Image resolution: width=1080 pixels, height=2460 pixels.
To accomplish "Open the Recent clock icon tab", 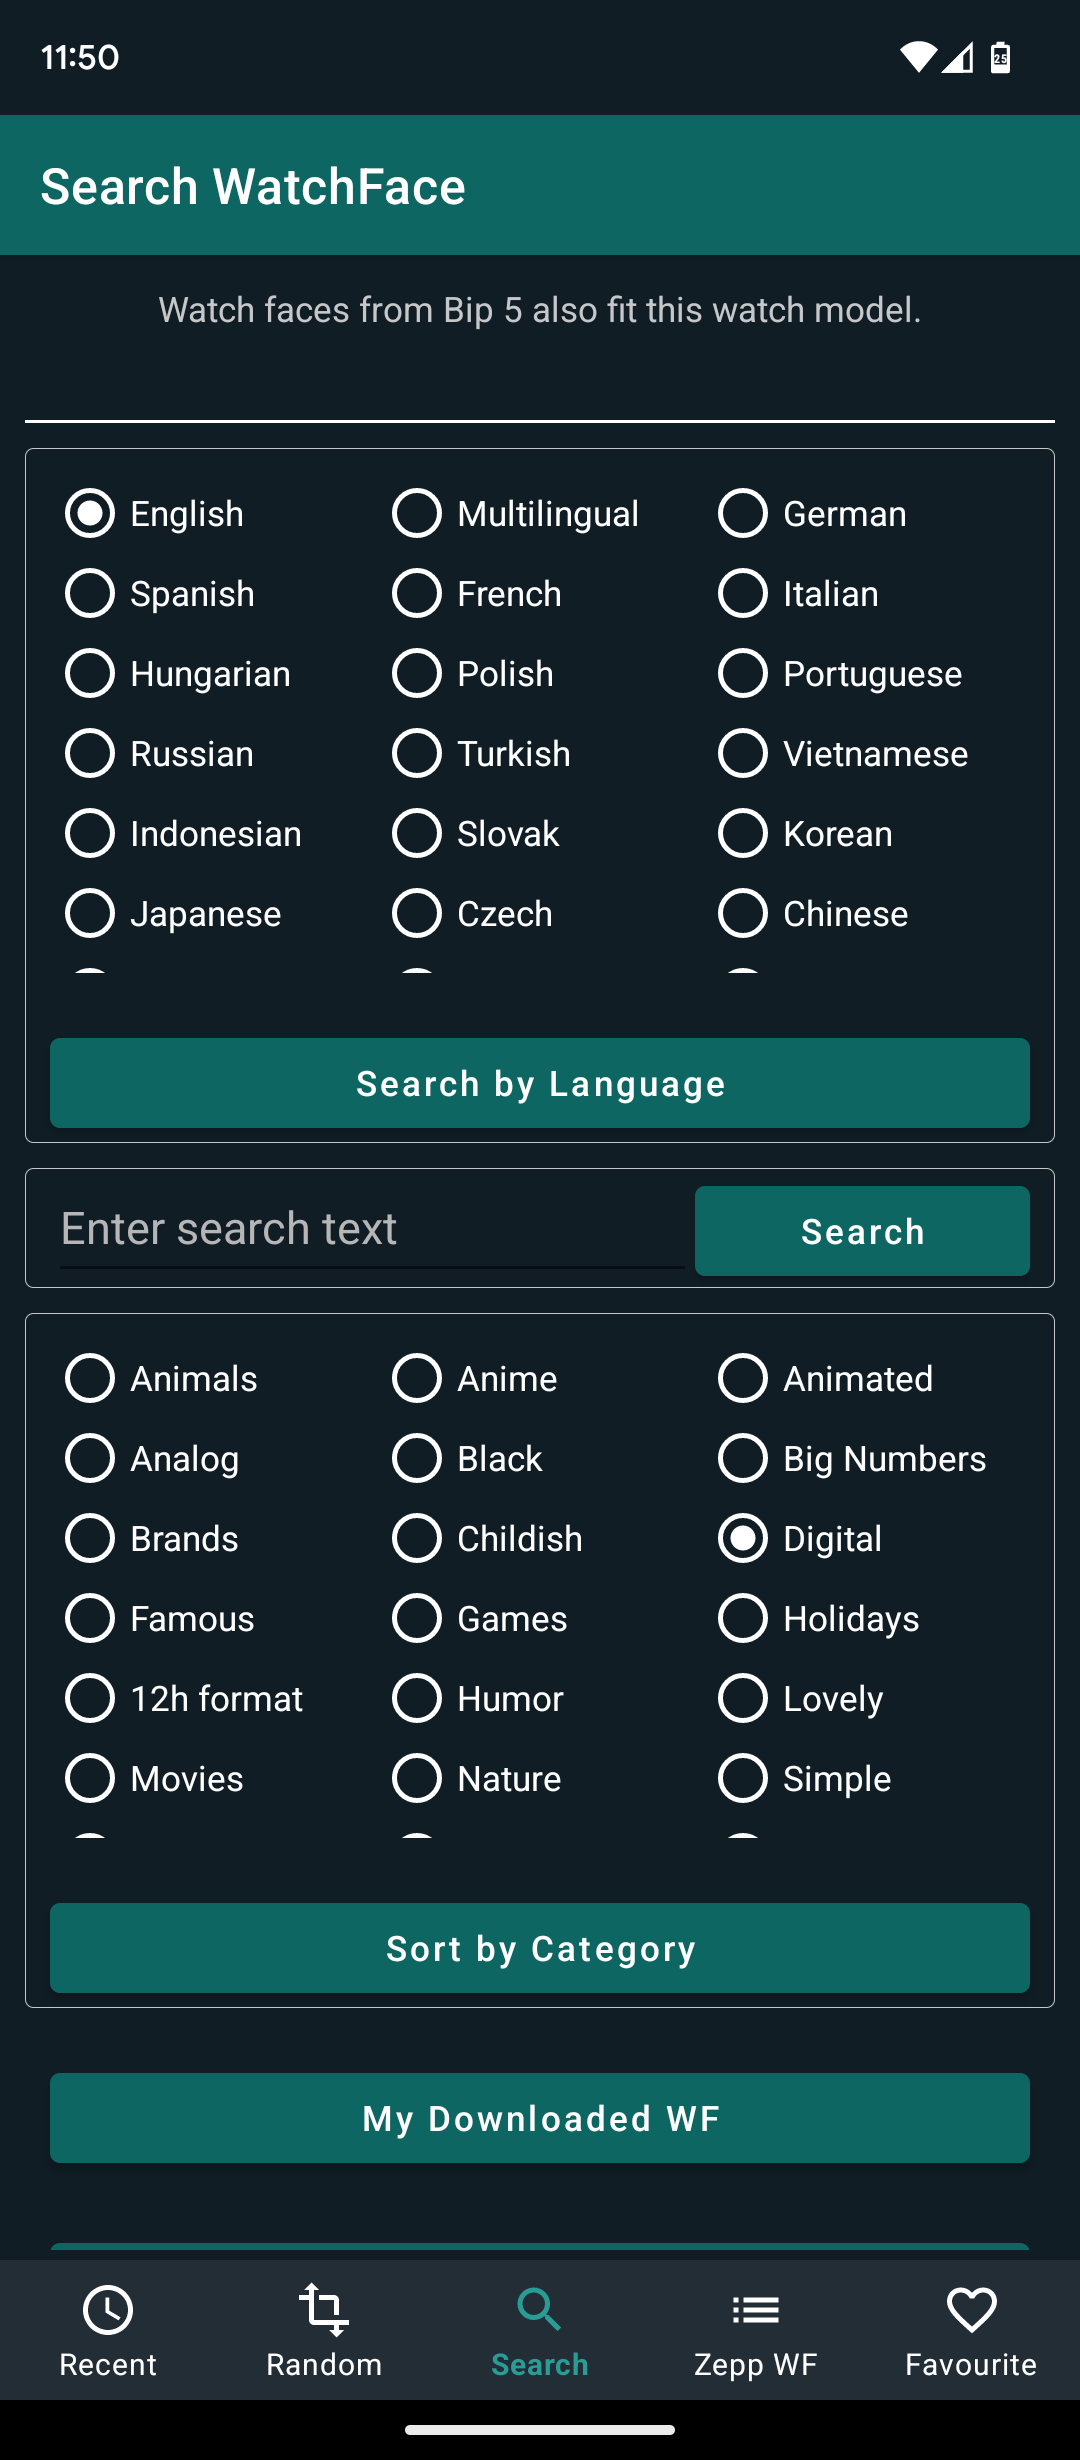I will coord(108,2310).
